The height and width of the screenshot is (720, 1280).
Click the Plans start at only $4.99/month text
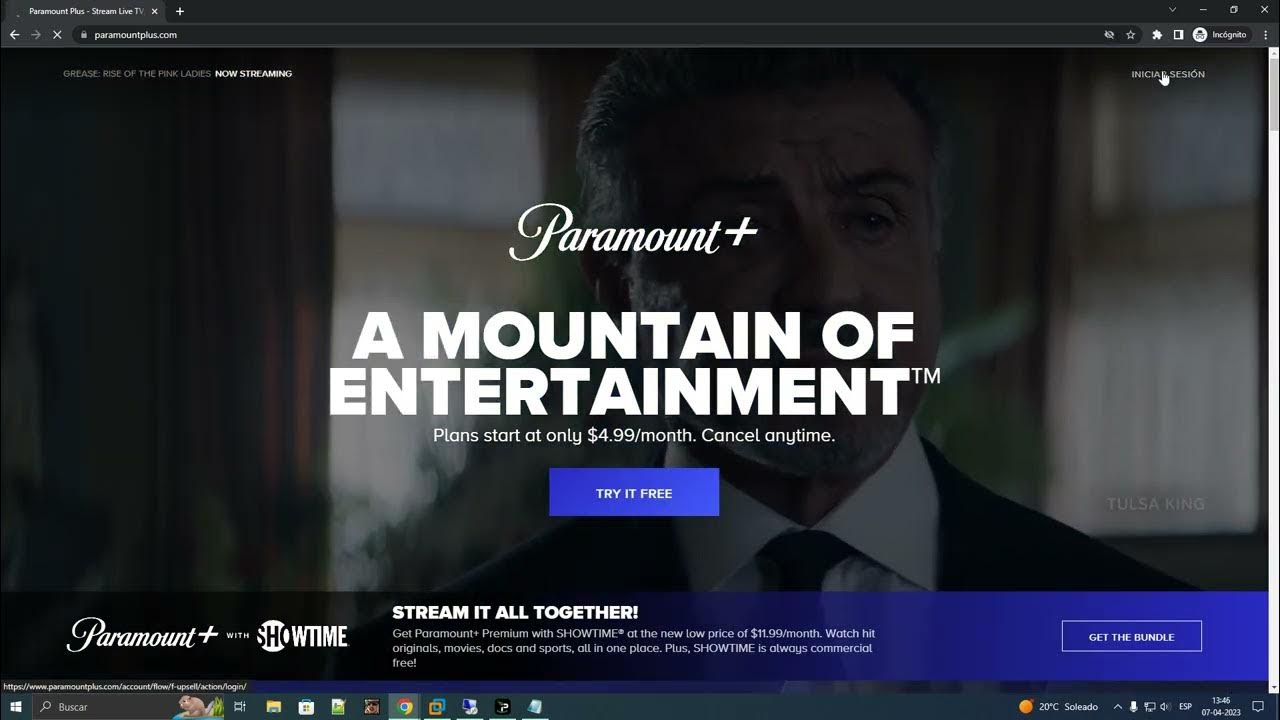pos(634,436)
